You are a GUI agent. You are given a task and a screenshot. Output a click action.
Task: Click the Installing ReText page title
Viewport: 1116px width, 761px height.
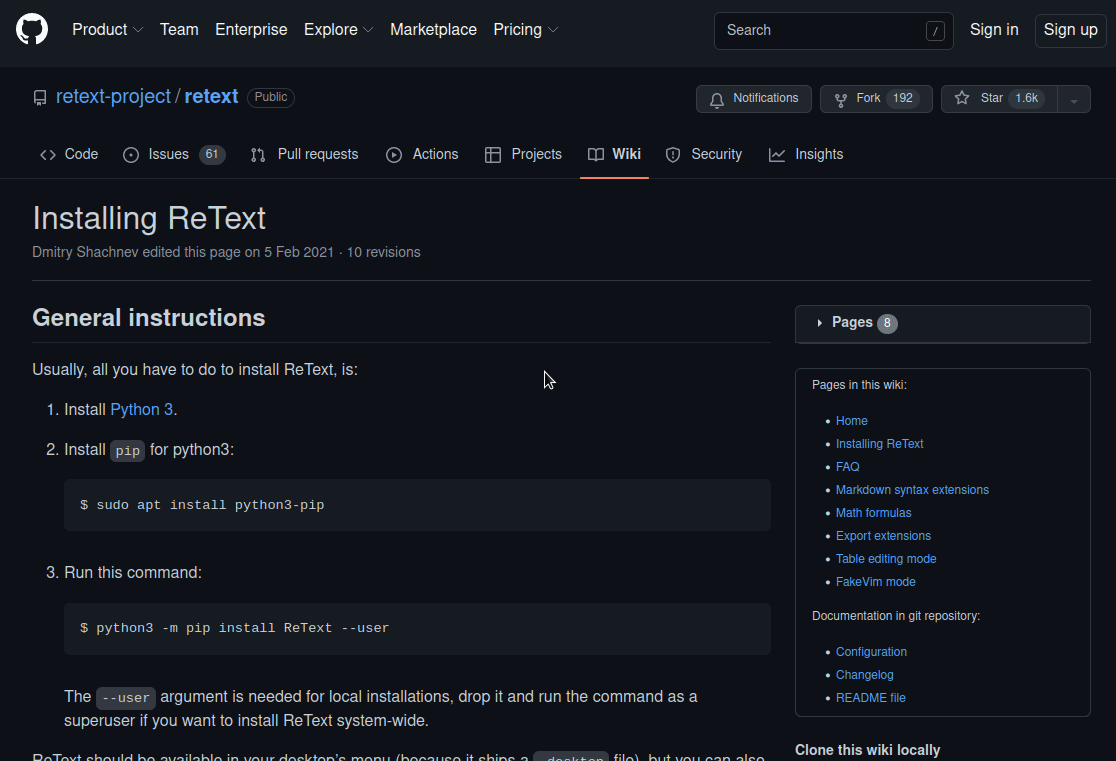click(149, 219)
